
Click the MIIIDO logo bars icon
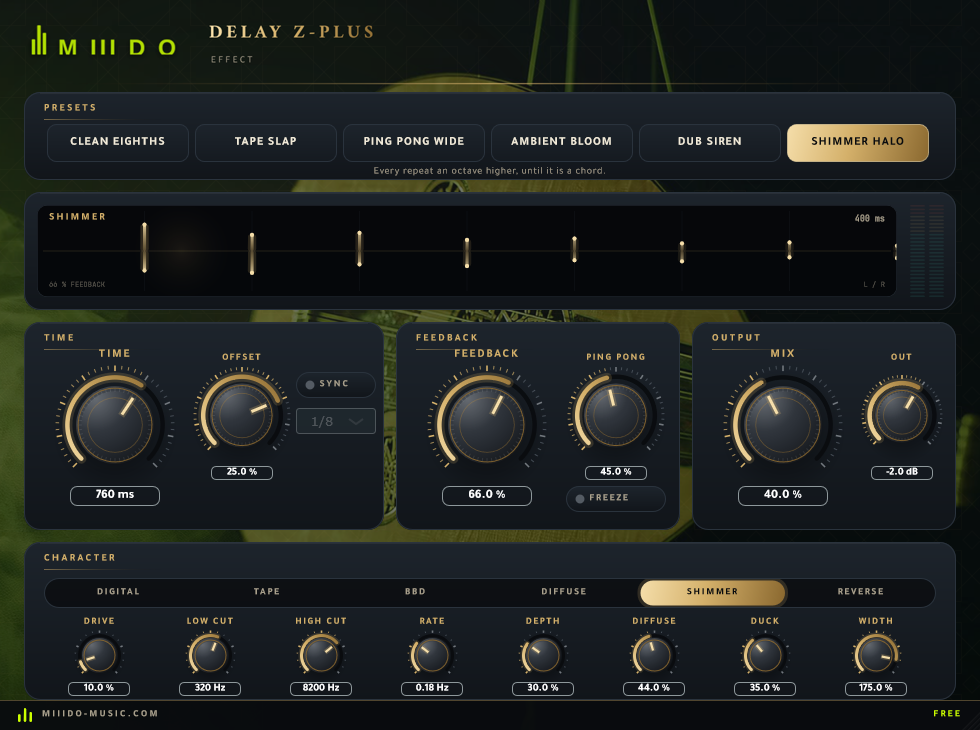[x=39, y=40]
